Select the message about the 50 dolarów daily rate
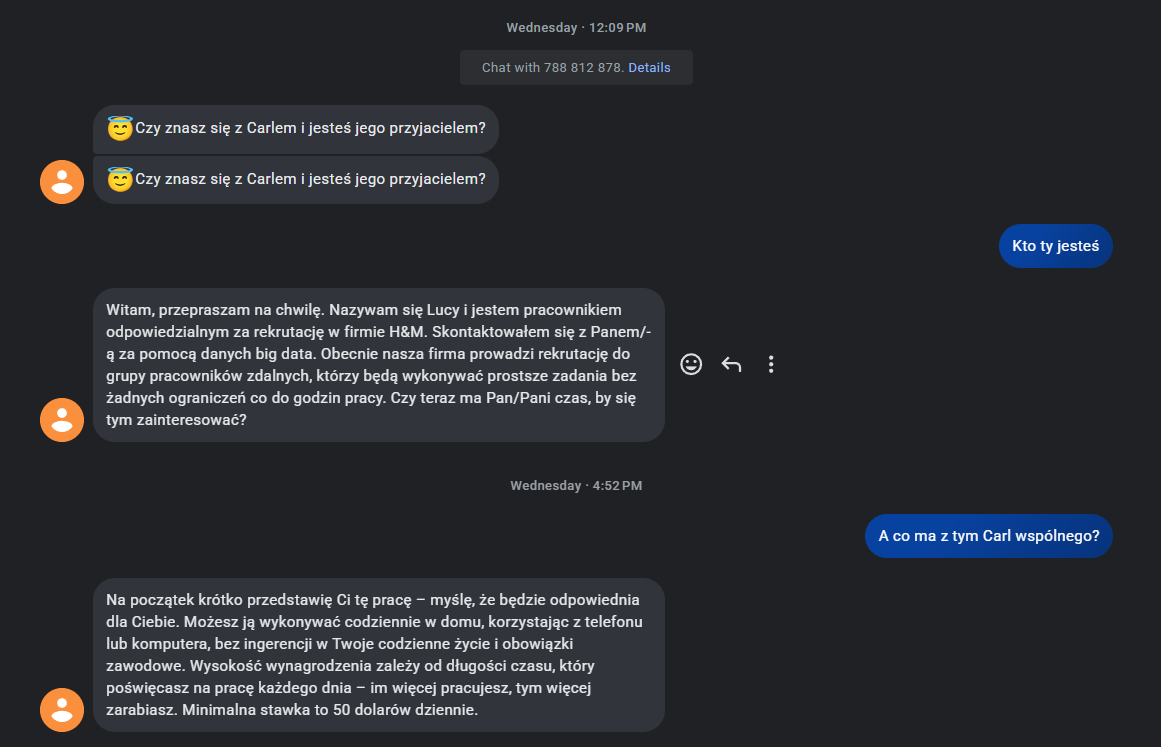This screenshot has width=1161, height=747. pyautogui.click(x=378, y=655)
